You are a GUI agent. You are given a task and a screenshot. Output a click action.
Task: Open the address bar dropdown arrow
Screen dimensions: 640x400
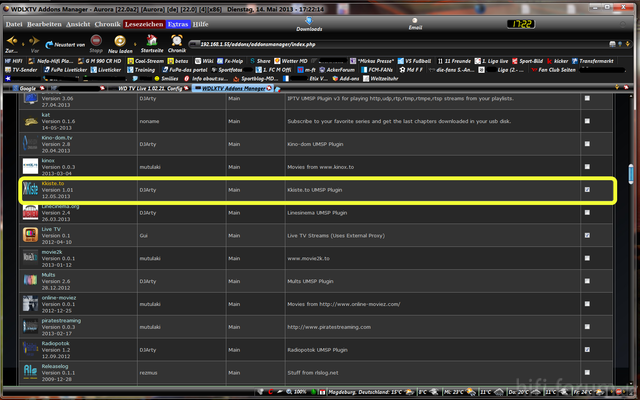pos(628,44)
